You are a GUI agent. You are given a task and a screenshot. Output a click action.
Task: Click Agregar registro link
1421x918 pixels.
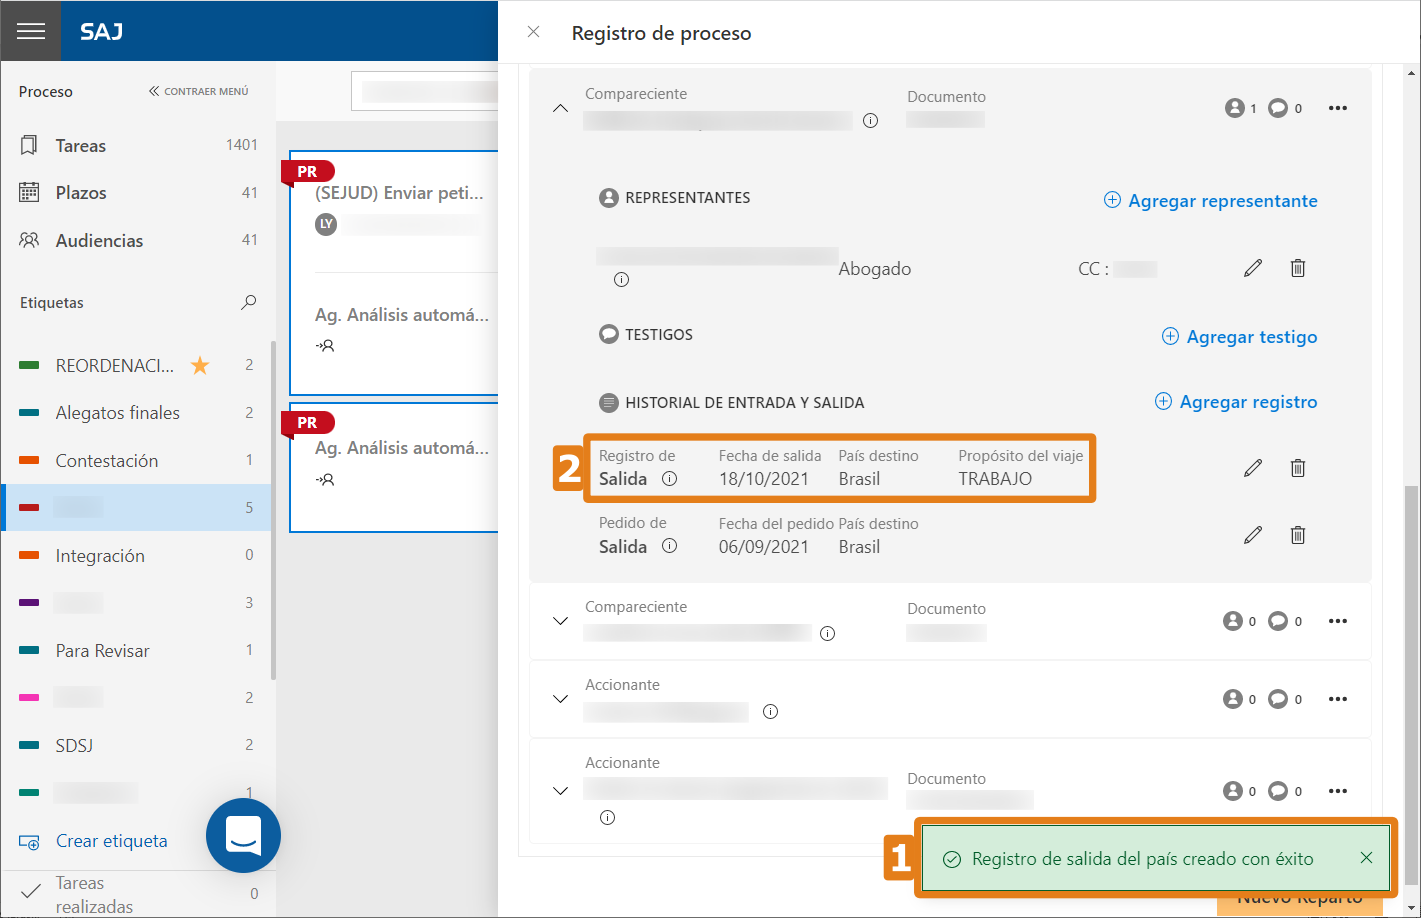point(1236,402)
